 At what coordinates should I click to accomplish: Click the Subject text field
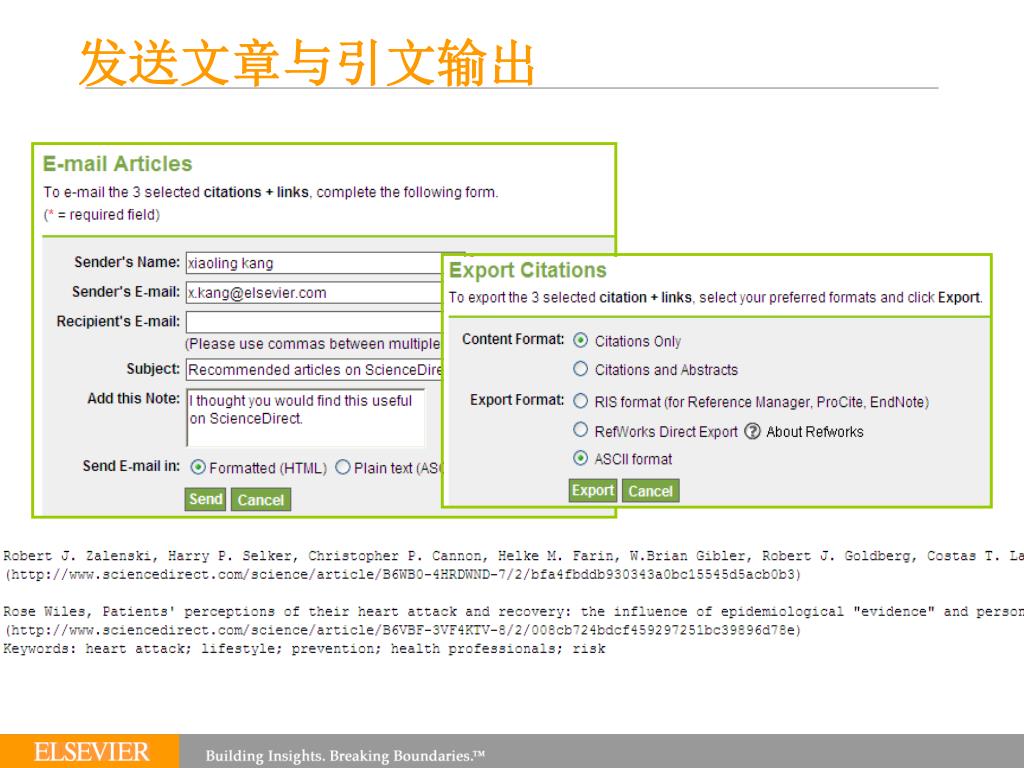315,370
